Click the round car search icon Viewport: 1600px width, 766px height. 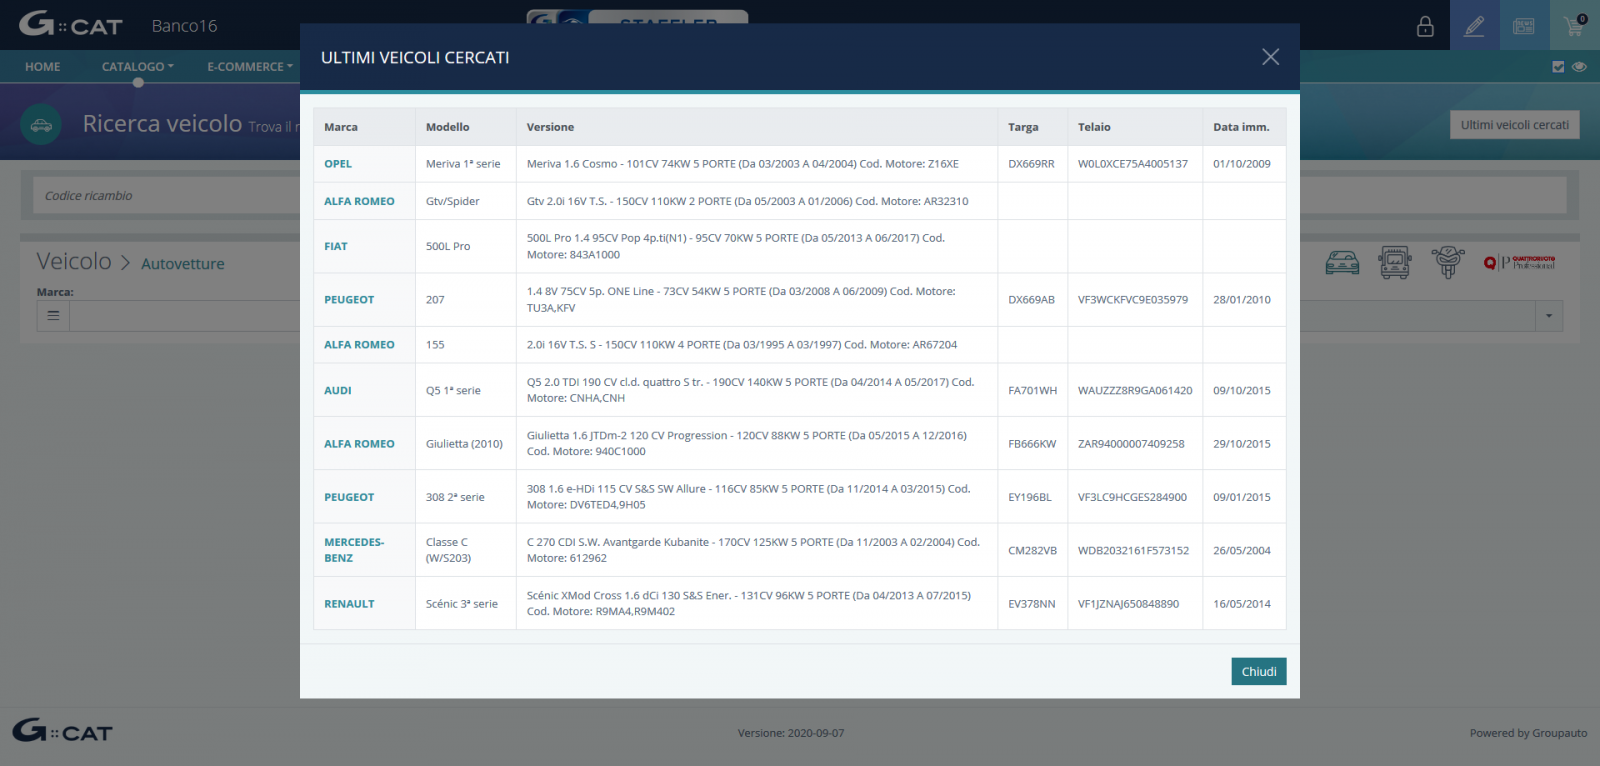[41, 125]
